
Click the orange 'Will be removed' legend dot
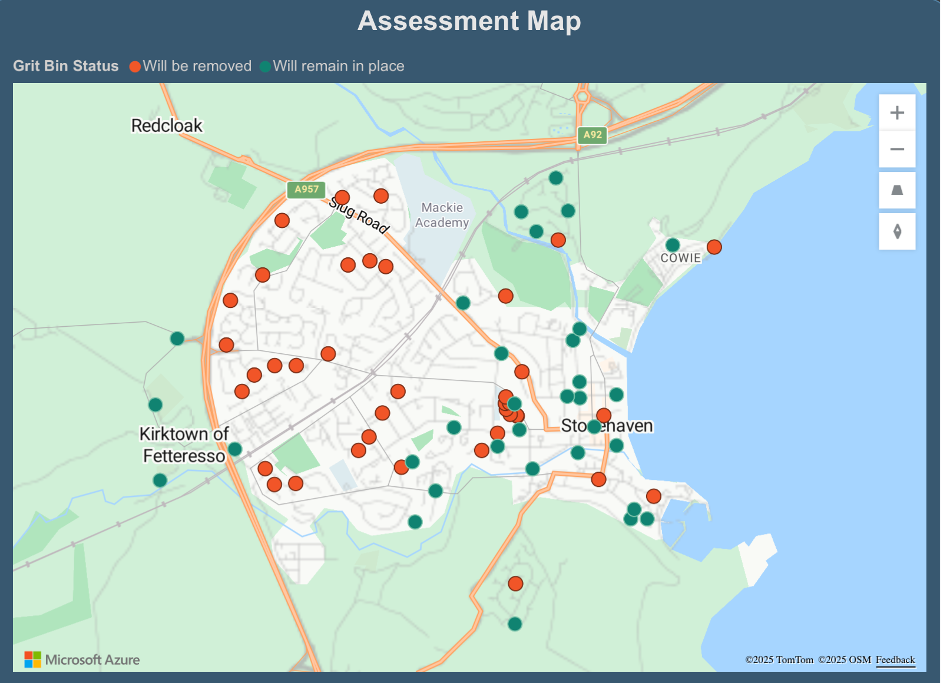click(135, 66)
